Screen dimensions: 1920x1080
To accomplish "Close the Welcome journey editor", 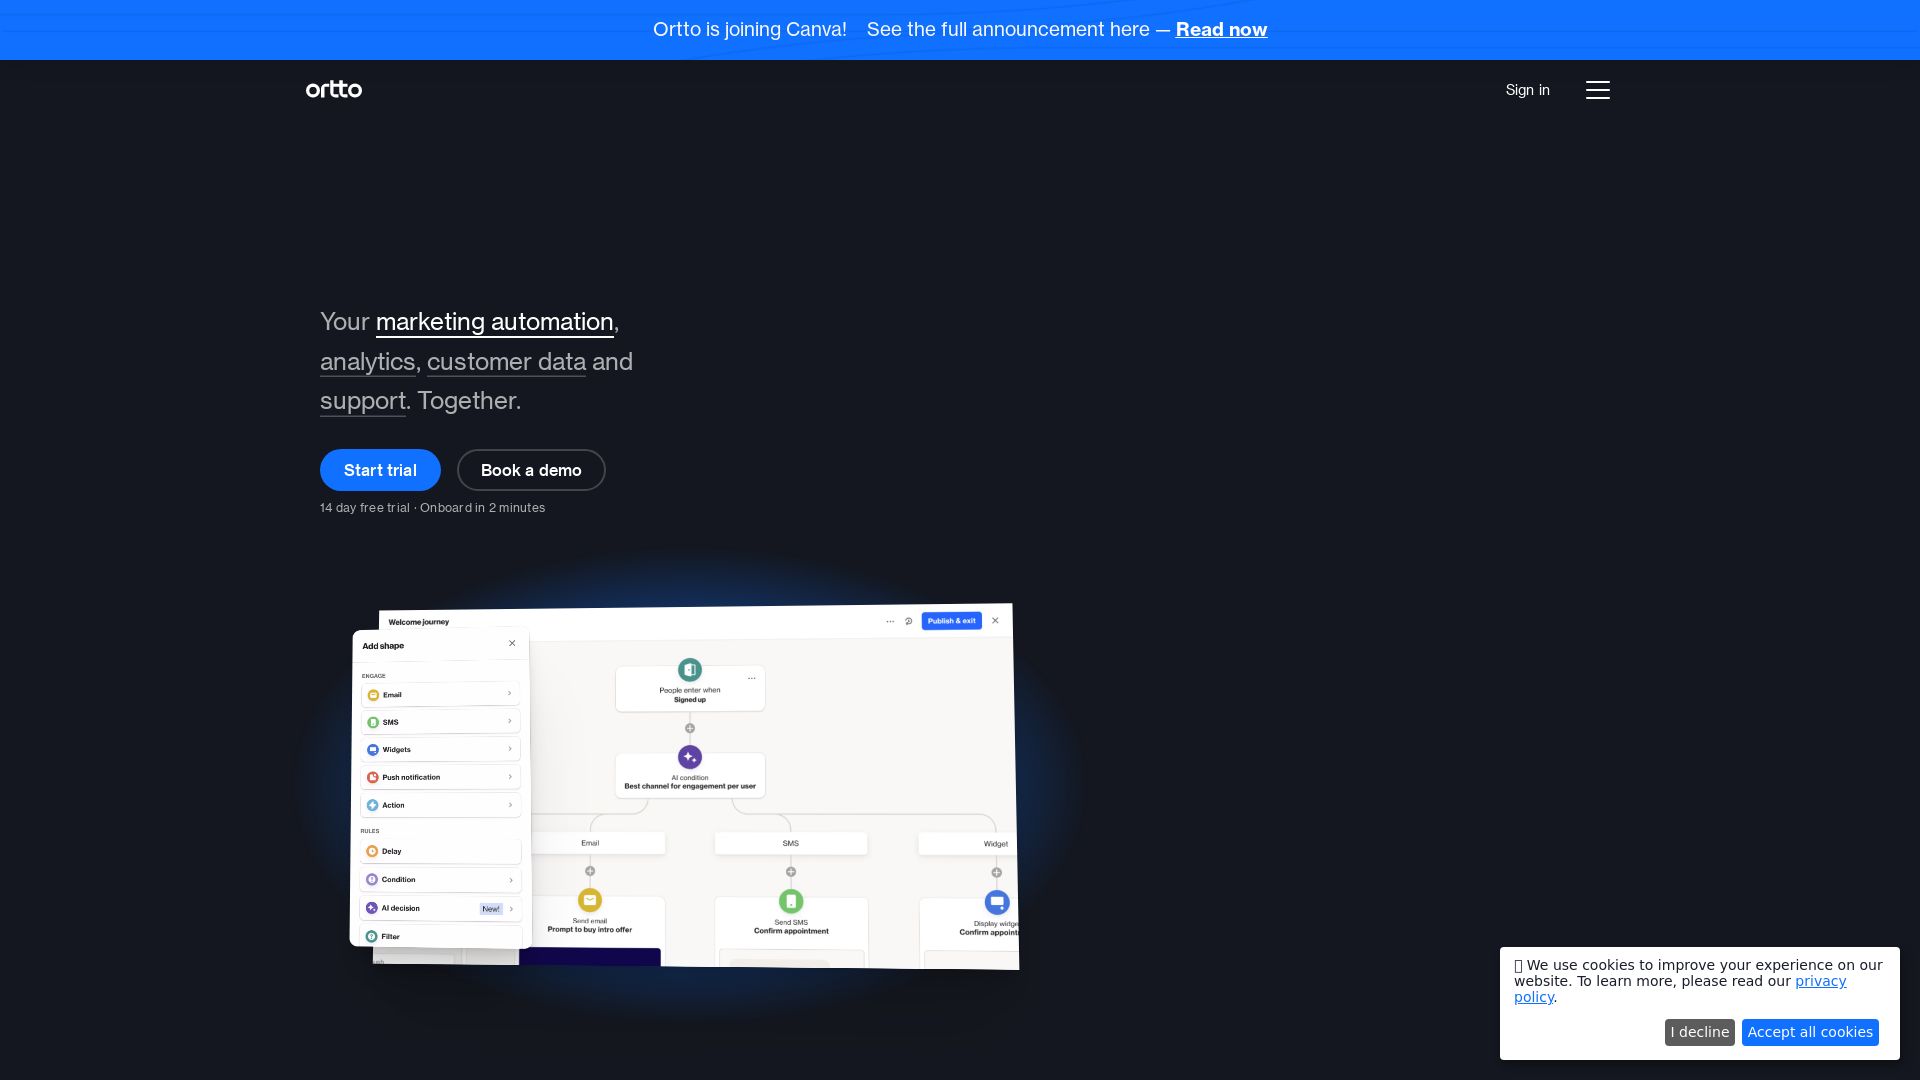I will tap(995, 620).
